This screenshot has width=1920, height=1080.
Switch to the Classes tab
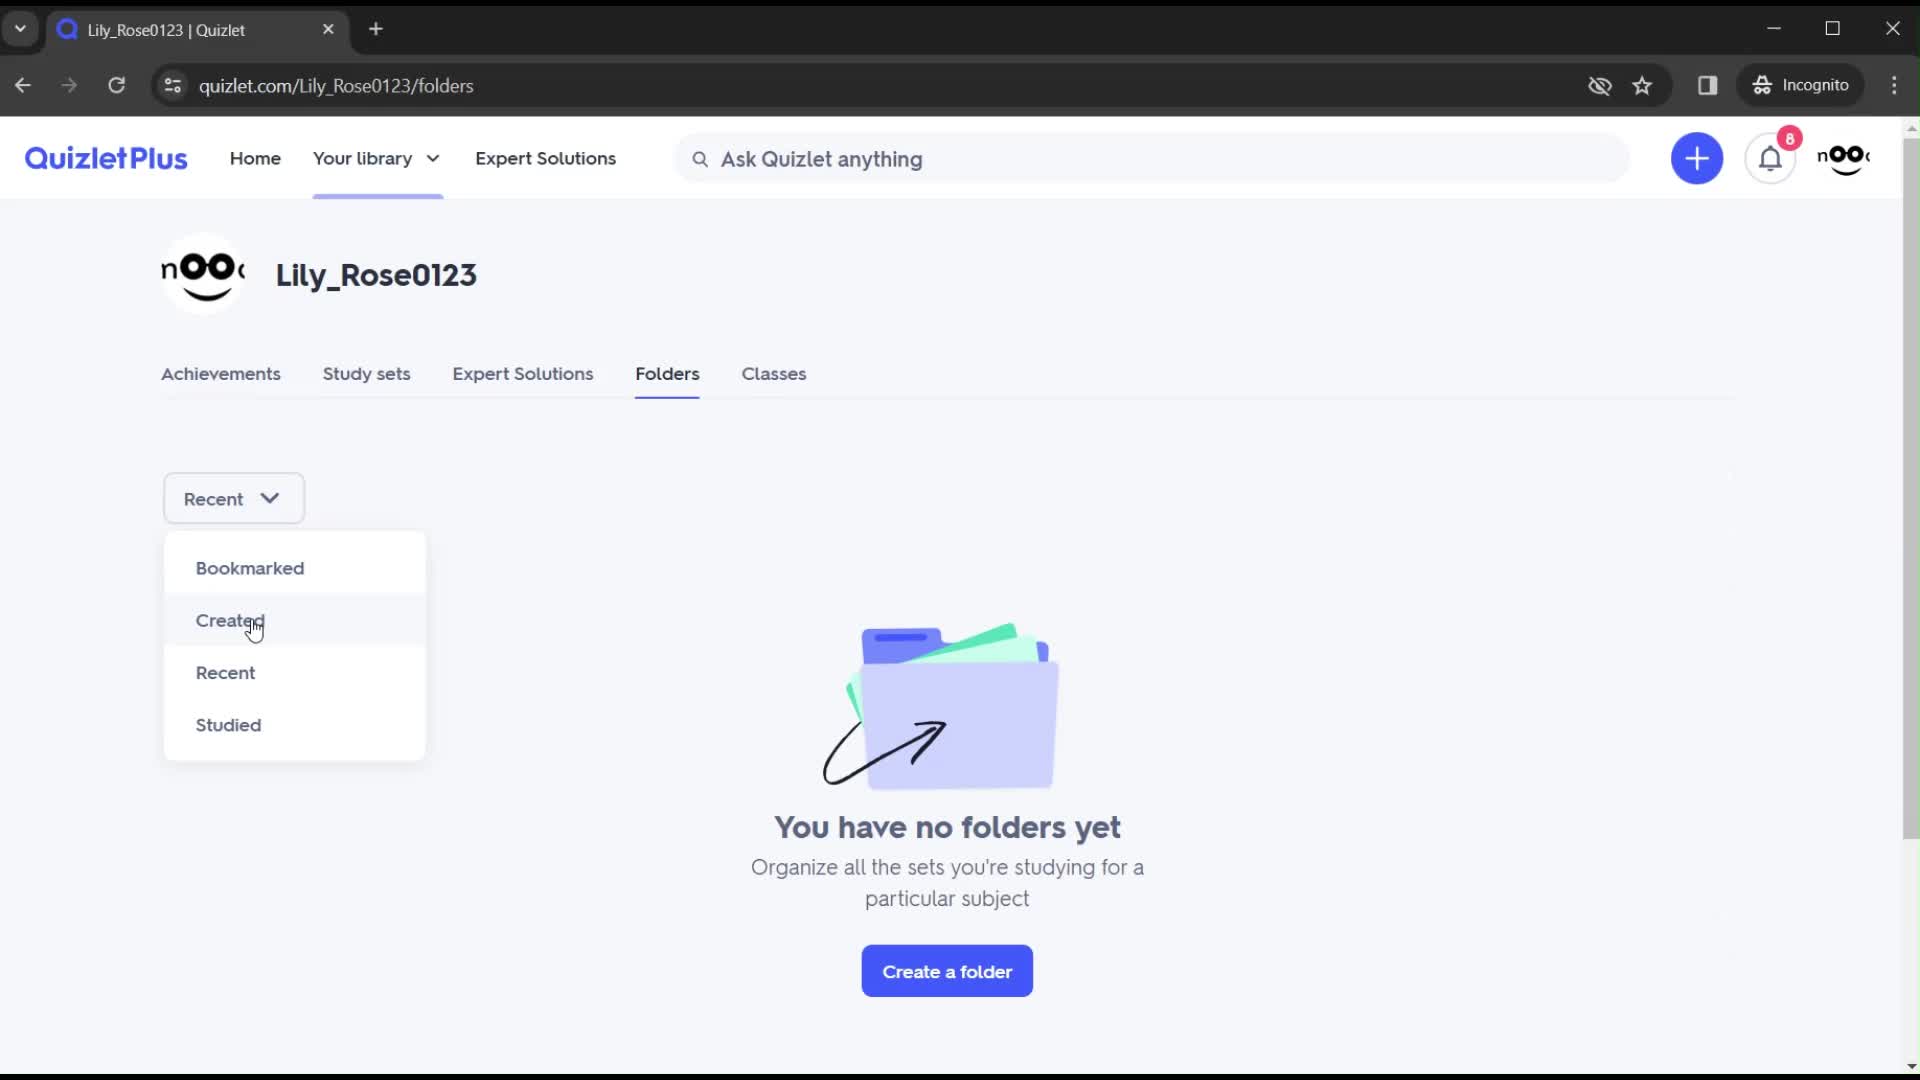click(774, 373)
